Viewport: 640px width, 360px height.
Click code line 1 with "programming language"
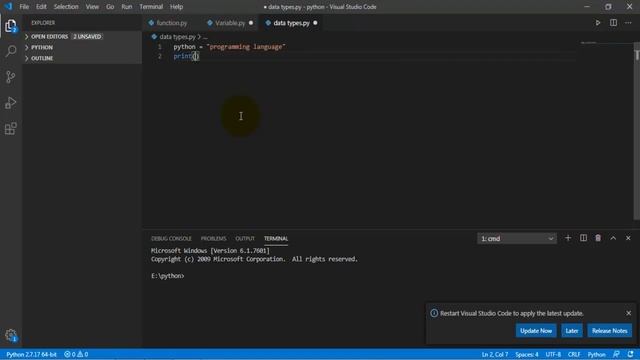(229, 47)
